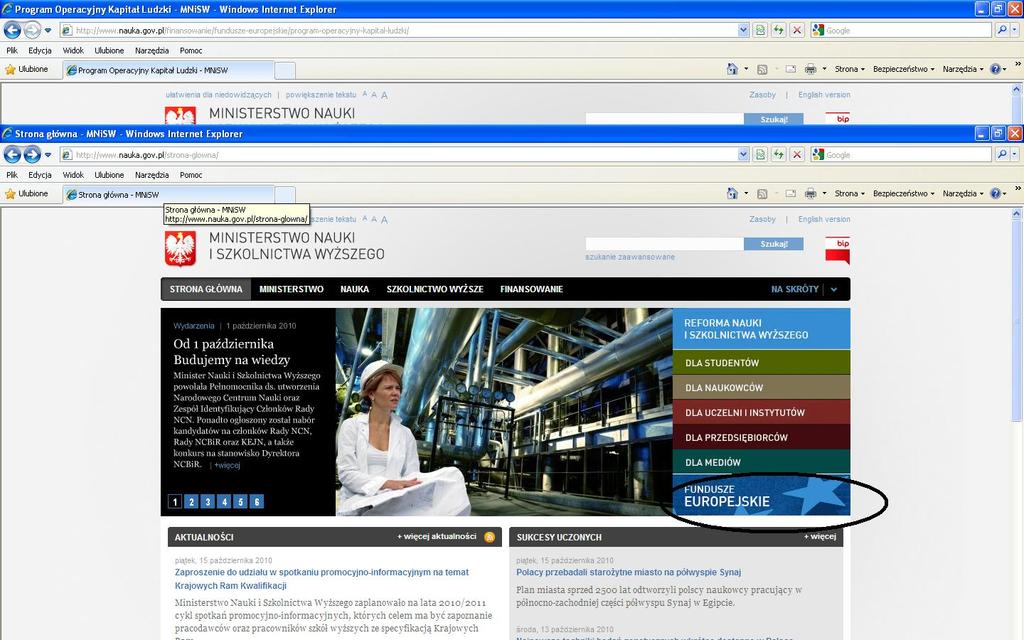Screen dimensions: 1024x640
Task: Open STRONA GŁÓWNA site navigation item
Action: pos(206,289)
